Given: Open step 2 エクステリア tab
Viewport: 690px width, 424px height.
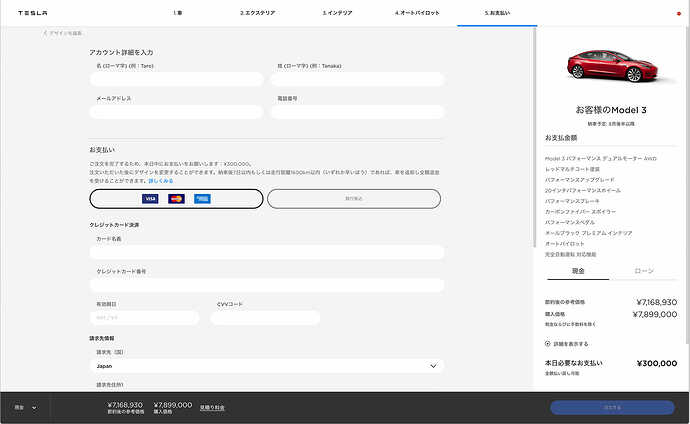Looking at the screenshot, I should pos(257,13).
